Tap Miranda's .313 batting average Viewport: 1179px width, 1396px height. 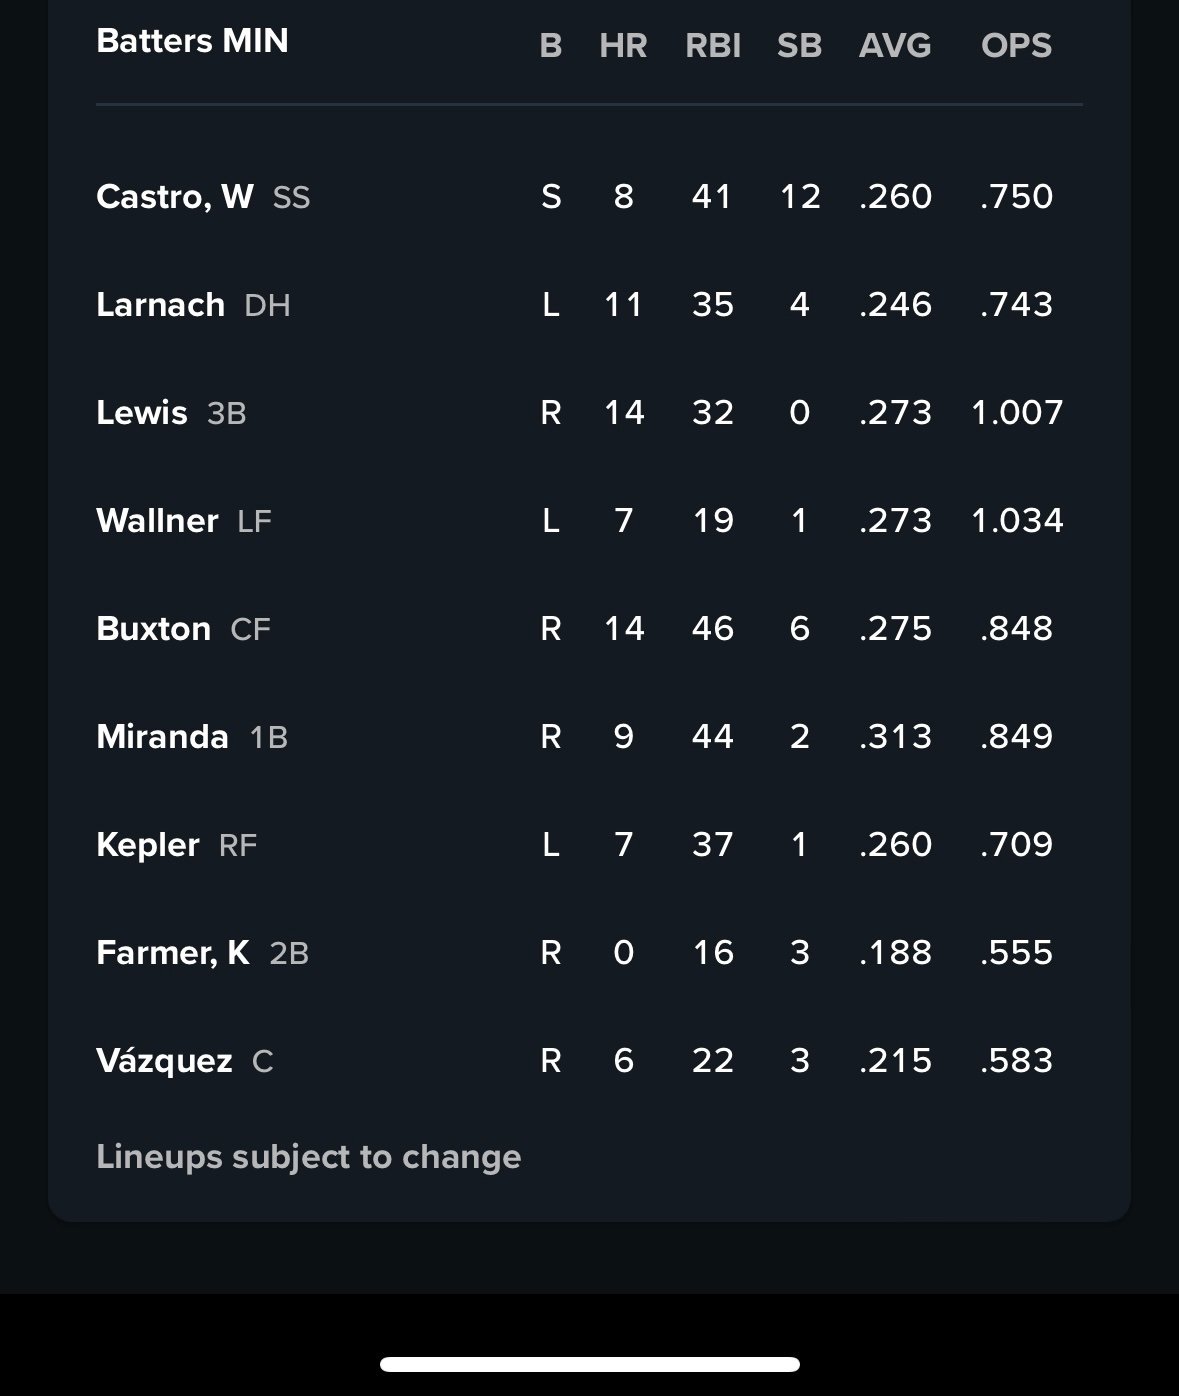895,736
